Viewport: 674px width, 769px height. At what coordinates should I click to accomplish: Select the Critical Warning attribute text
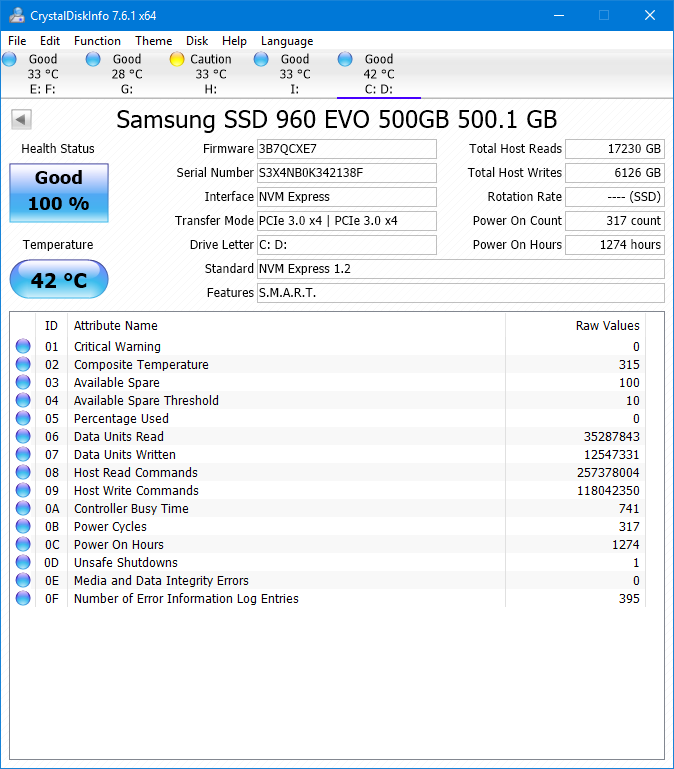tap(117, 347)
